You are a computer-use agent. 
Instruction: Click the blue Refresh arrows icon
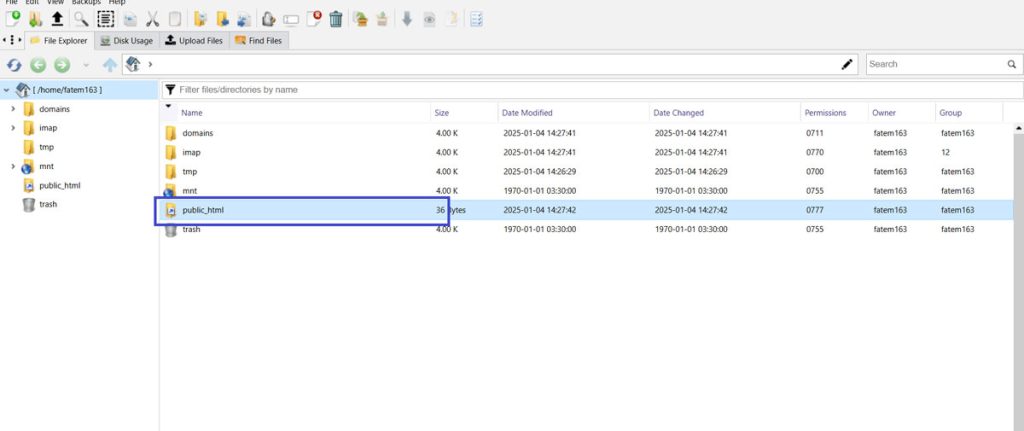click(14, 65)
